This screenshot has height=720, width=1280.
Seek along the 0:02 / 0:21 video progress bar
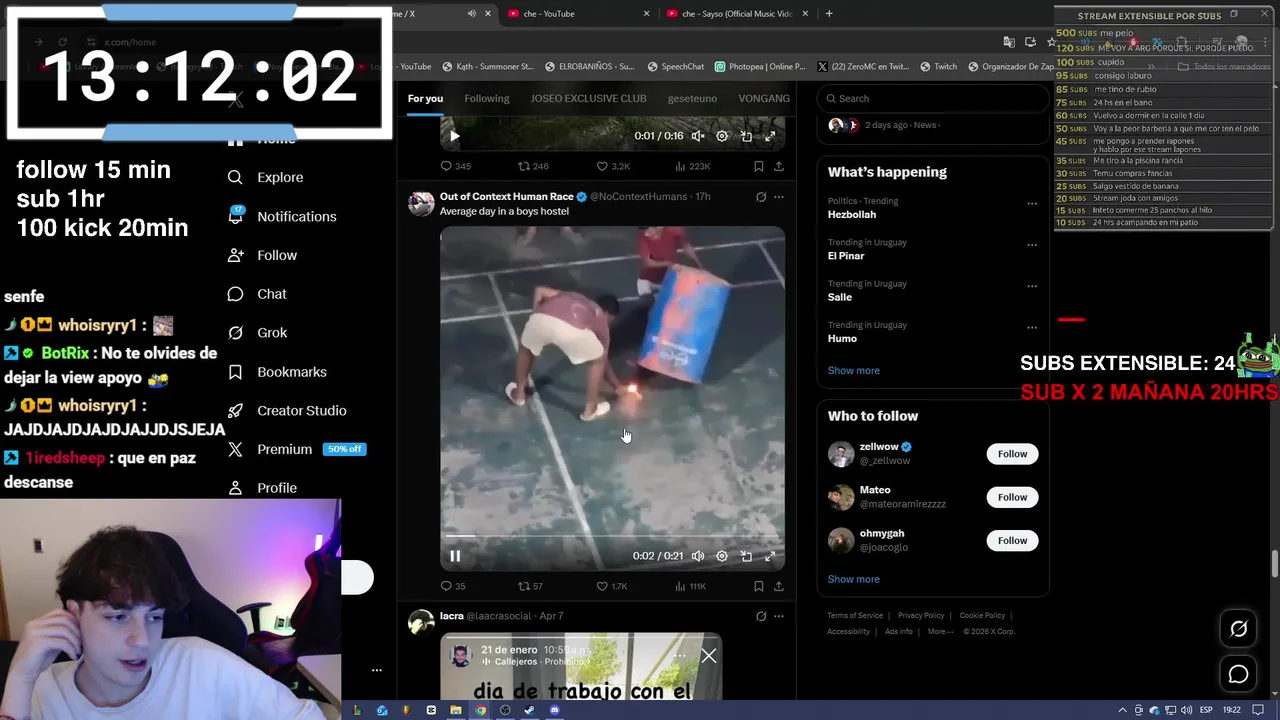[612, 537]
